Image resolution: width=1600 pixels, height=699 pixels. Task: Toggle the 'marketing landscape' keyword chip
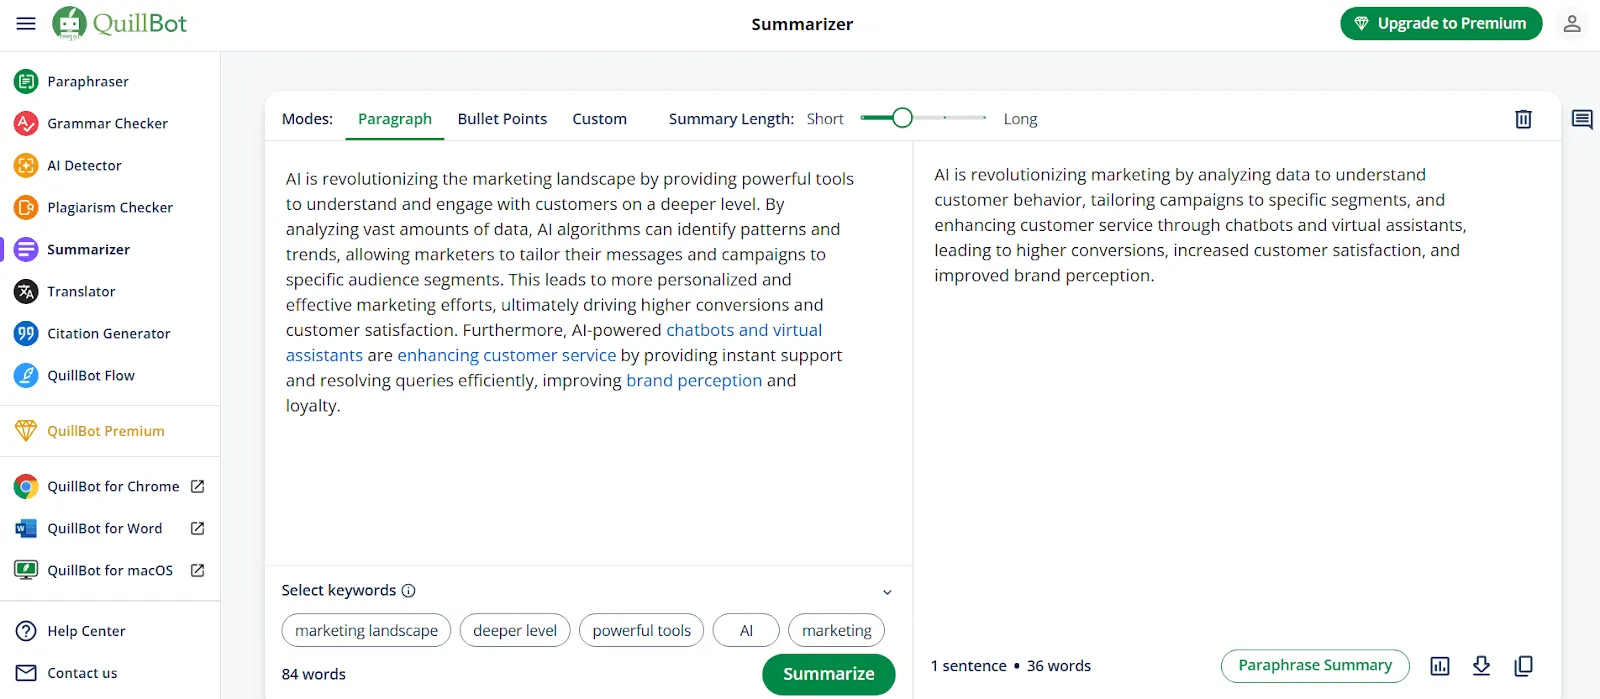366,631
